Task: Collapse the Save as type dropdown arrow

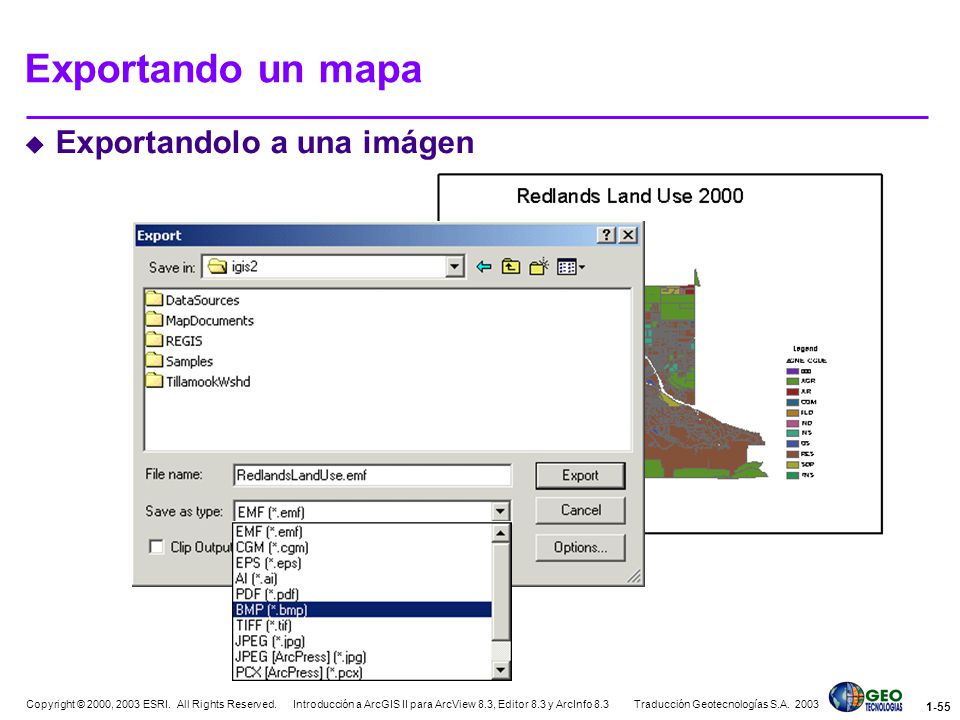Action: [x=500, y=511]
